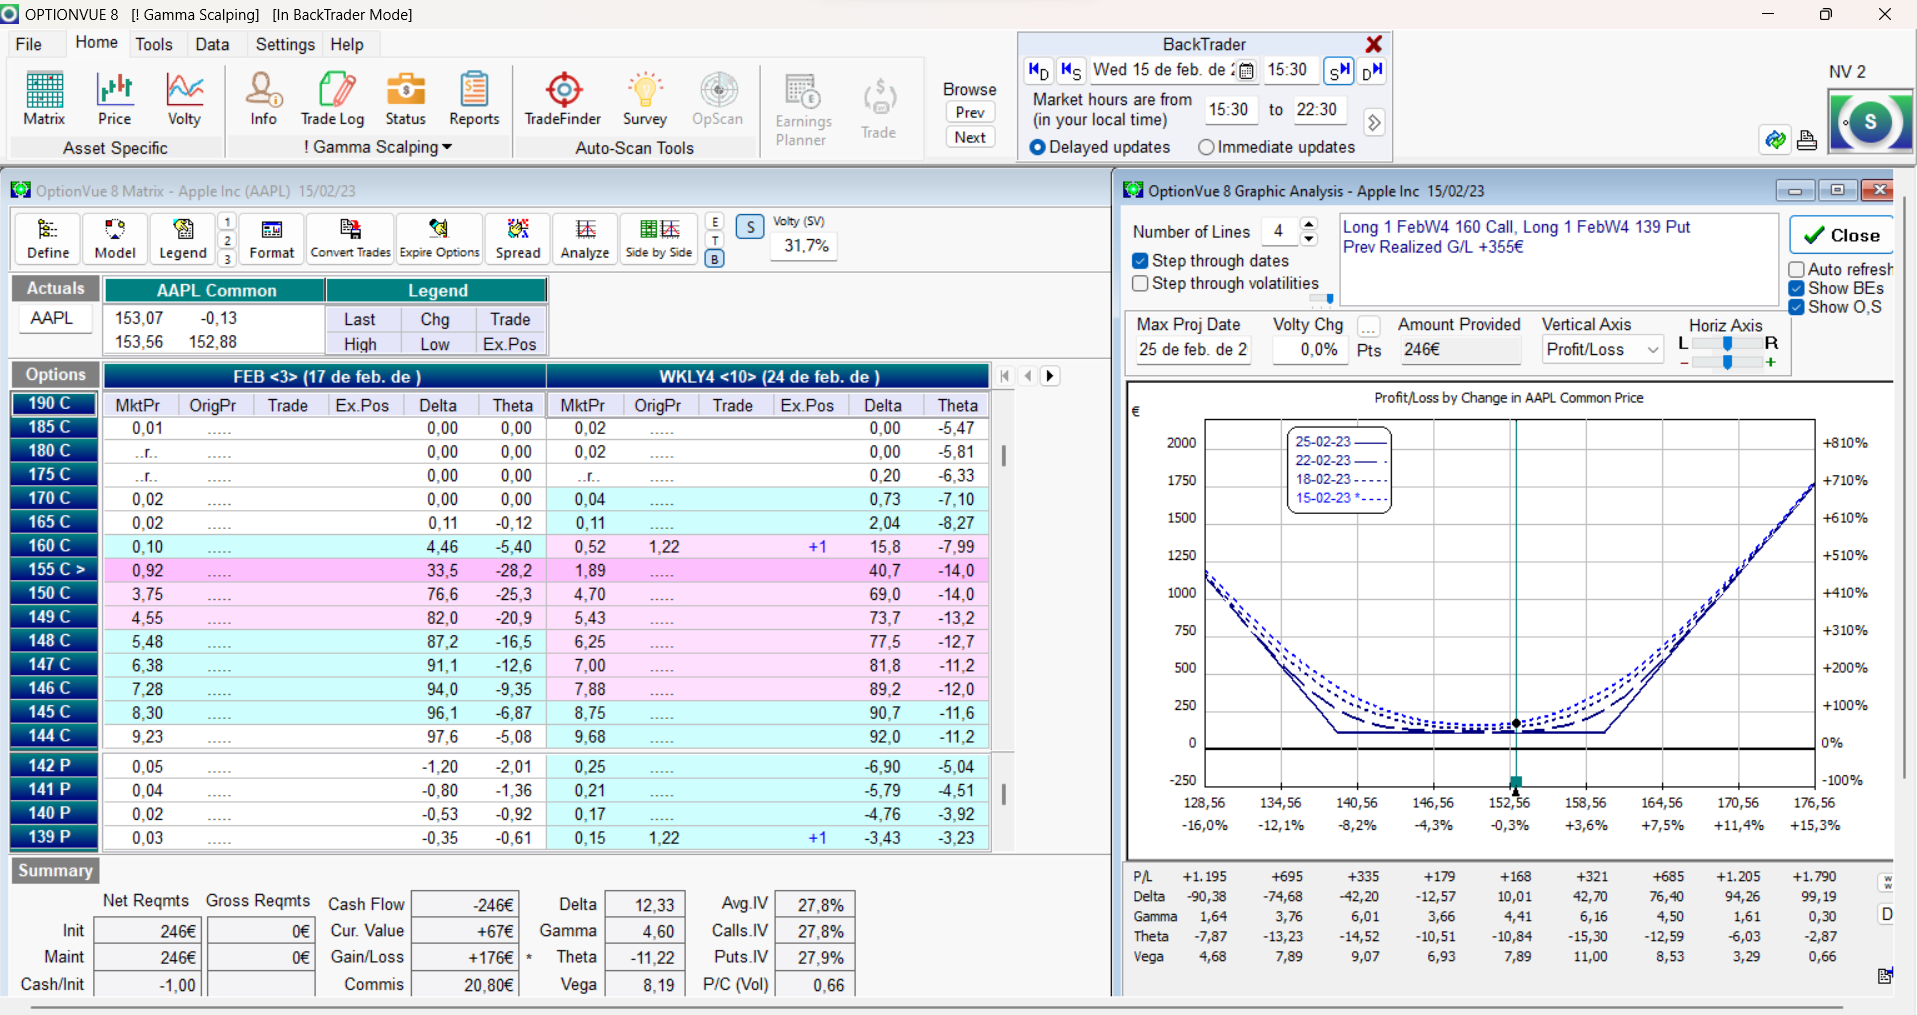Open Format options for the Matrix
1917x1015 pixels.
[x=272, y=240]
